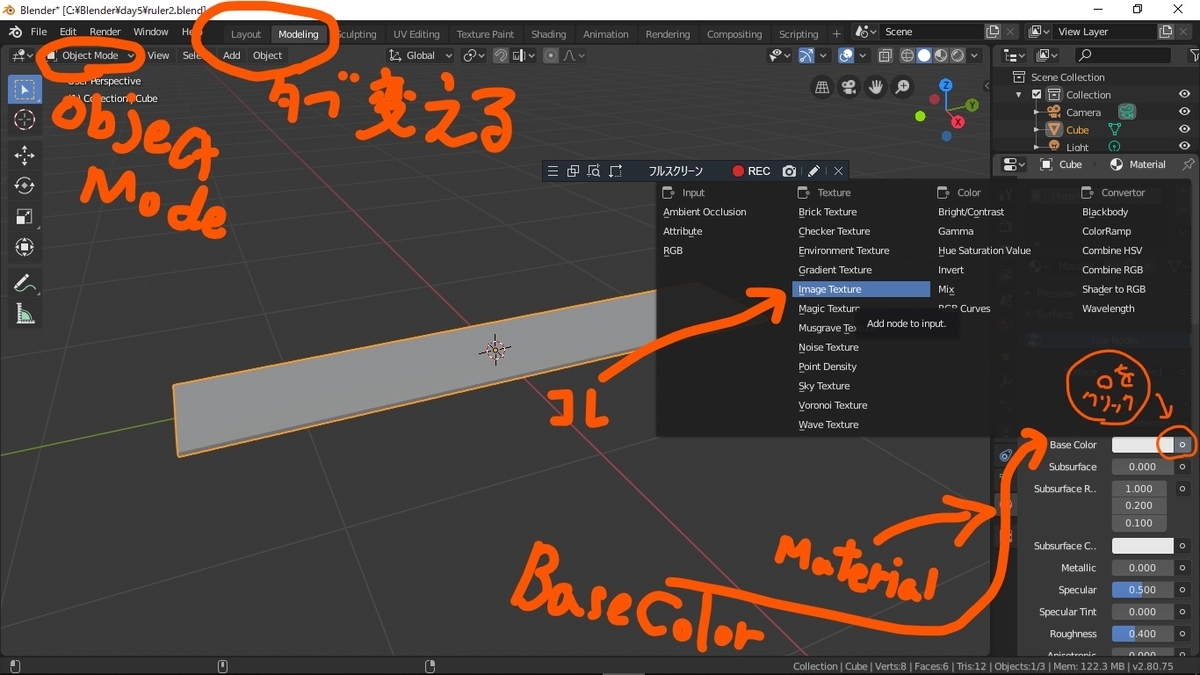Viewport: 1200px width, 675px height.
Task: Add a new workspace with plus icon
Action: [837, 34]
